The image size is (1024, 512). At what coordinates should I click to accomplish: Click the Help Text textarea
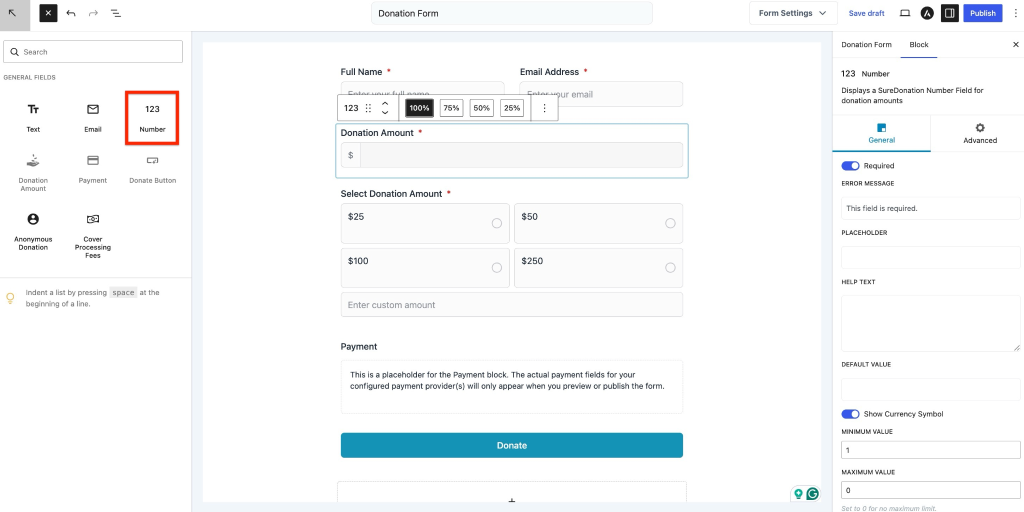click(931, 323)
